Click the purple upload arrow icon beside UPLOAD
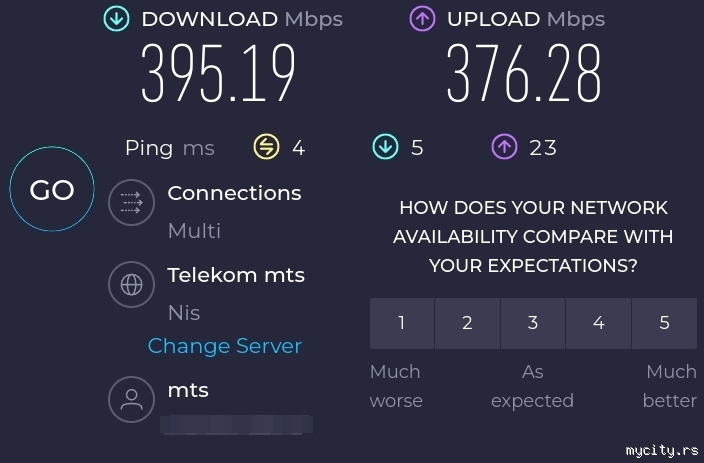 (x=423, y=19)
